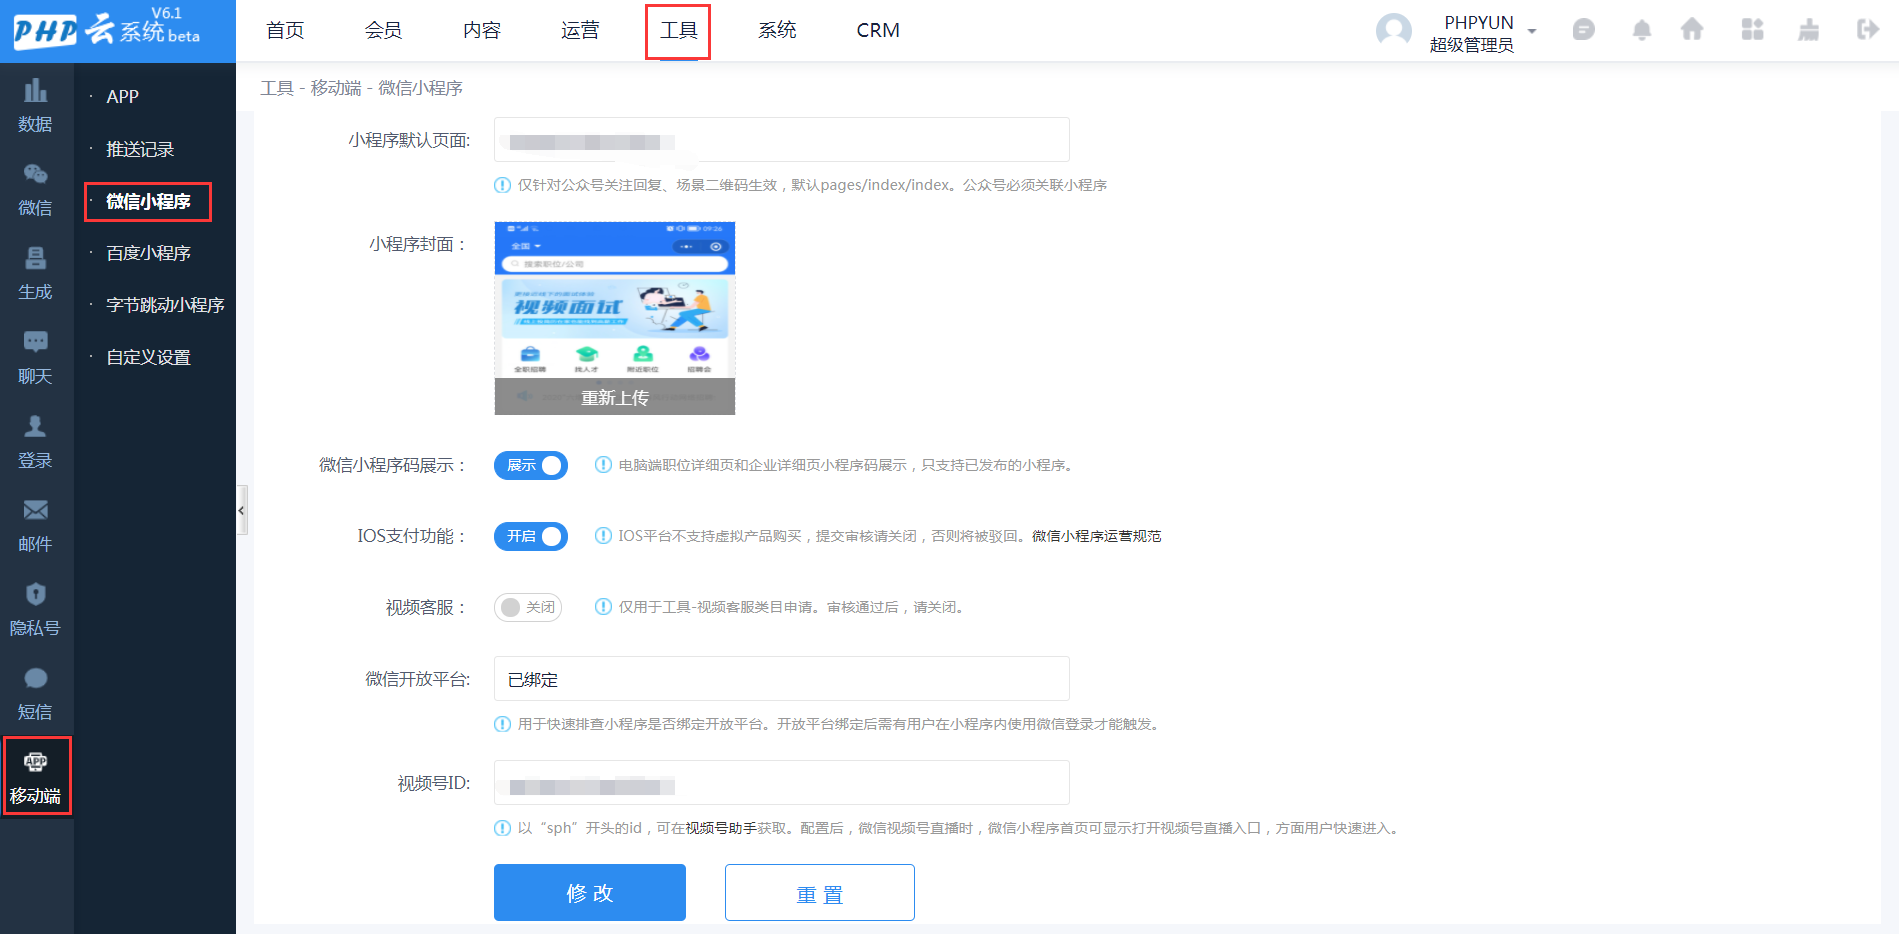Toggle the 微信小程序码展示 switch

tap(531, 465)
